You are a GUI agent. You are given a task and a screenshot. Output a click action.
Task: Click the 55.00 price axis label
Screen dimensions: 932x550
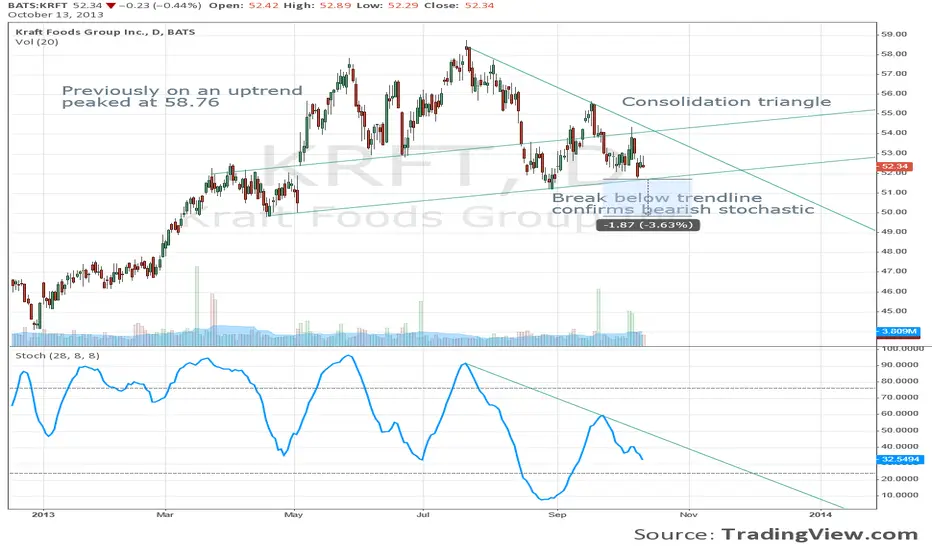(894, 113)
